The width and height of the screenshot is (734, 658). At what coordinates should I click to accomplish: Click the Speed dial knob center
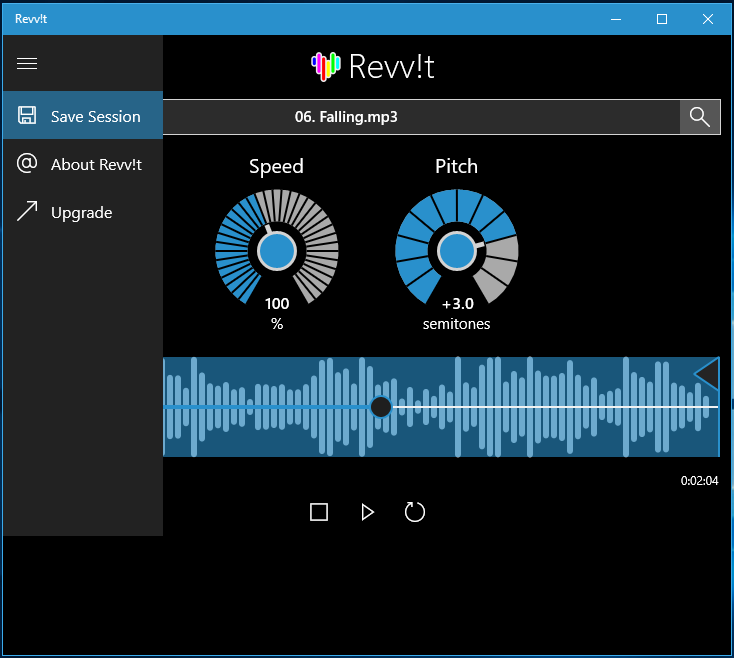(277, 251)
